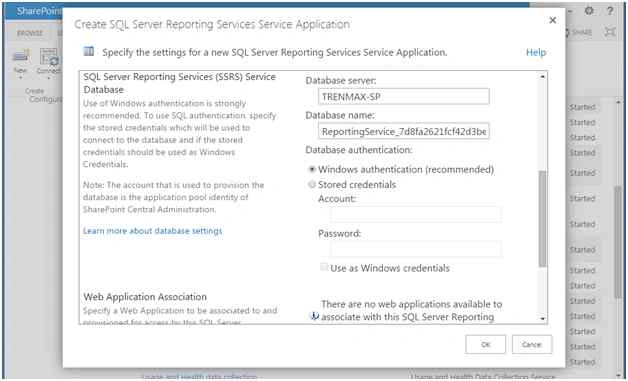Click the Account input field
Screen dimensions: 628x381
[416, 214]
